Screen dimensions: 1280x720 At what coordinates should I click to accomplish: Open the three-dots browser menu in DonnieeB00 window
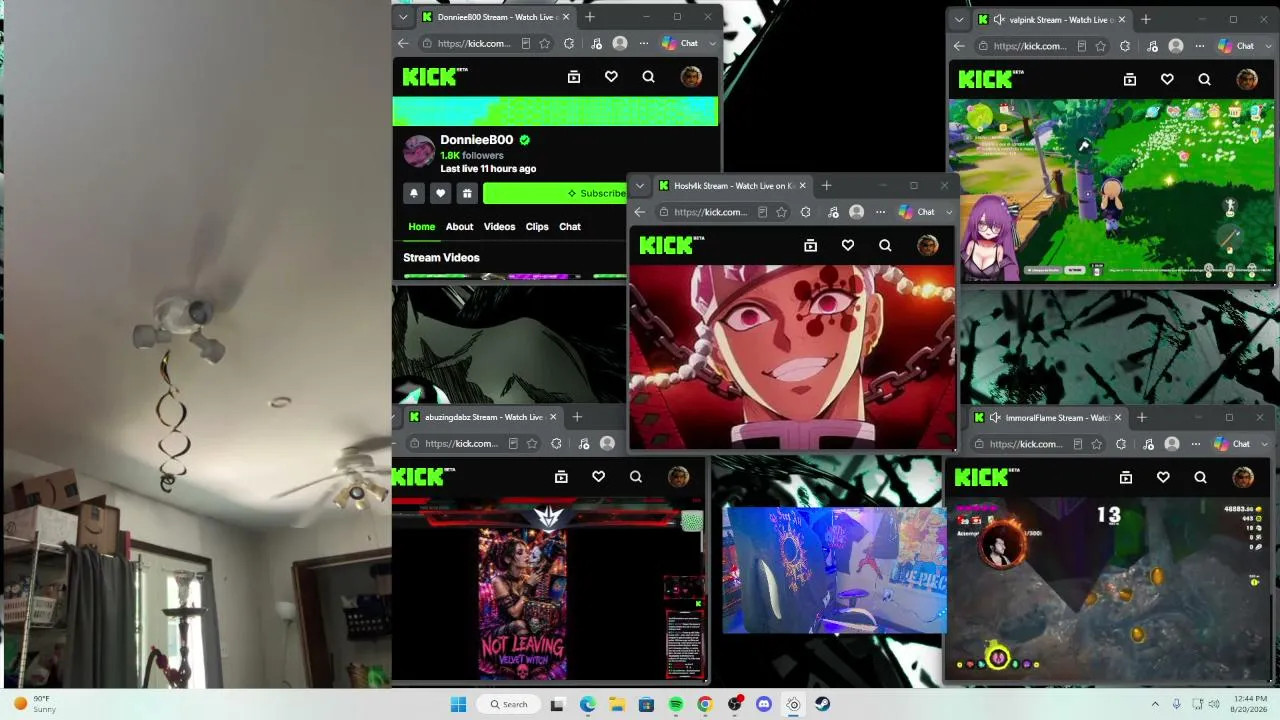click(644, 44)
